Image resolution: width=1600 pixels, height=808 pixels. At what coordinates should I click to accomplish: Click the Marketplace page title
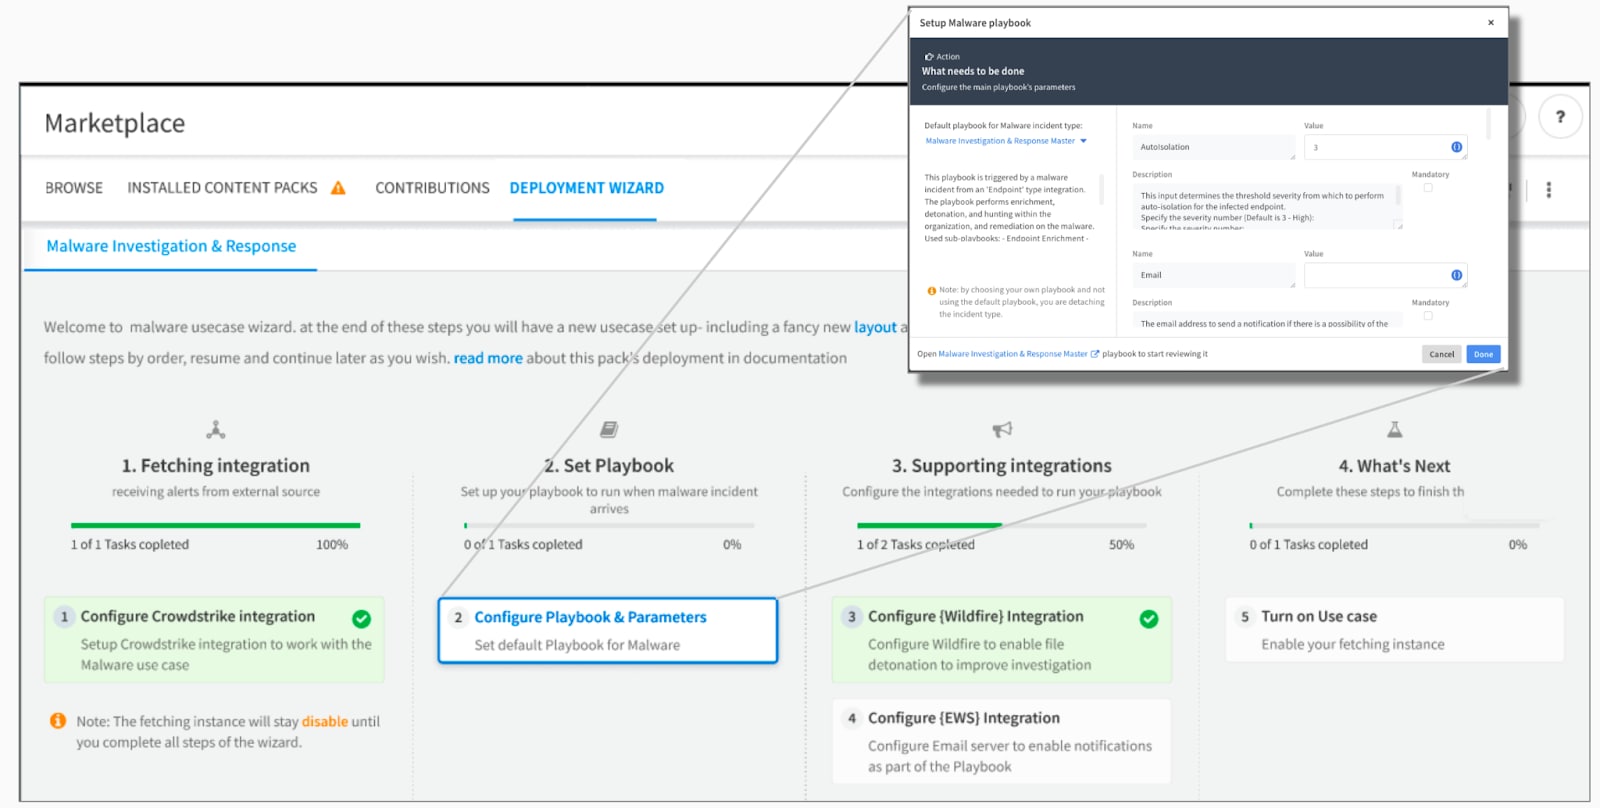point(115,123)
